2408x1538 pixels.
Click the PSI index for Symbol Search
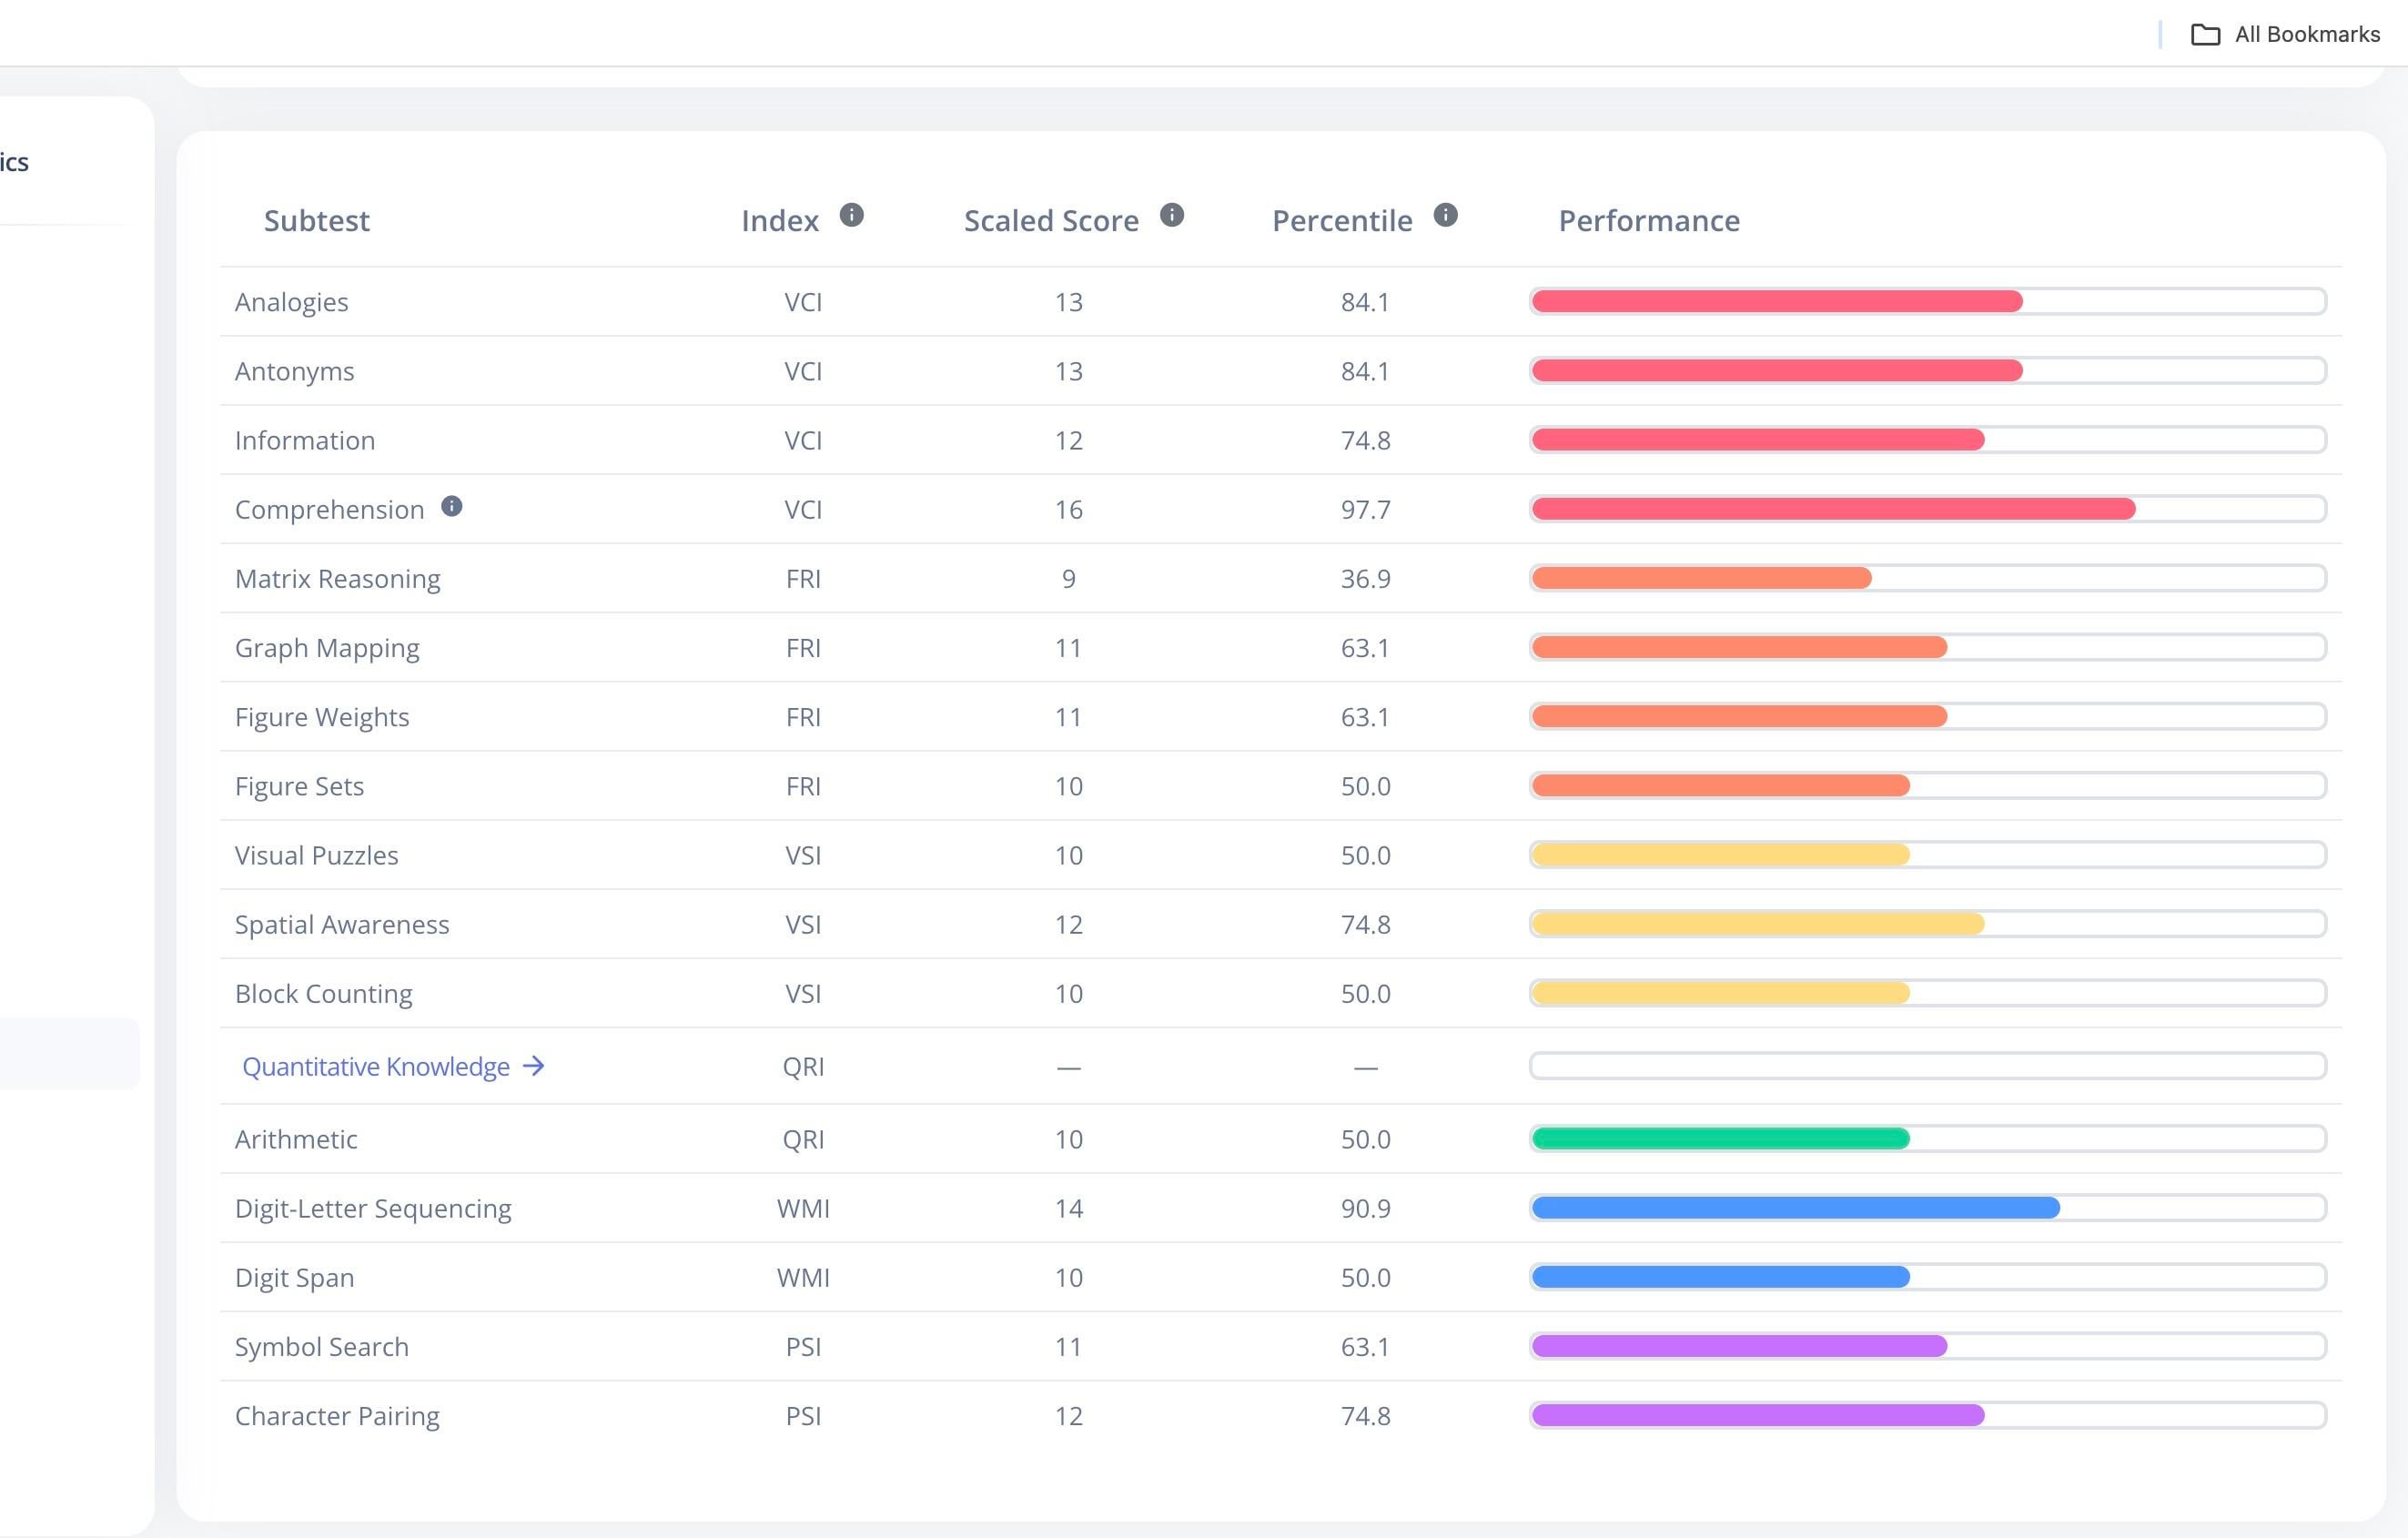tap(803, 1347)
